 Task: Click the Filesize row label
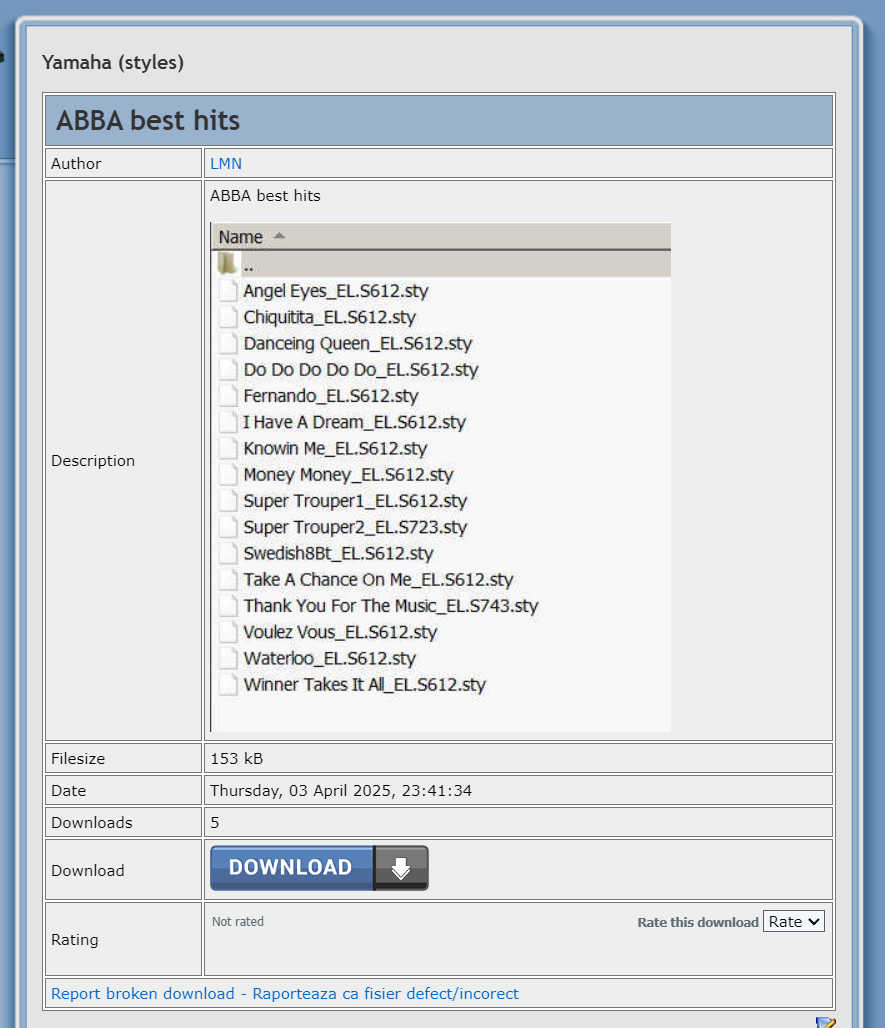click(x=78, y=758)
